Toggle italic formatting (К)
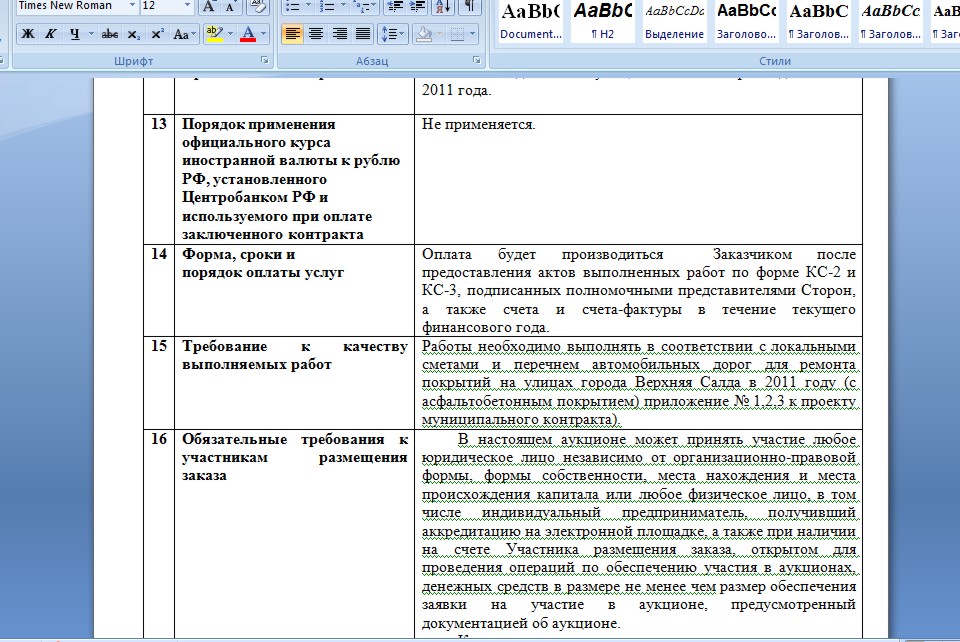This screenshot has height=642, width=960. pyautogui.click(x=50, y=34)
